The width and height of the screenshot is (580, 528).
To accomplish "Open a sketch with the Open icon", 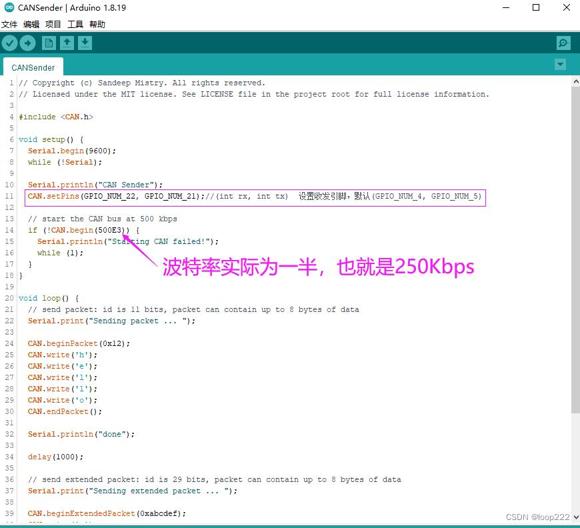I will (x=67, y=43).
